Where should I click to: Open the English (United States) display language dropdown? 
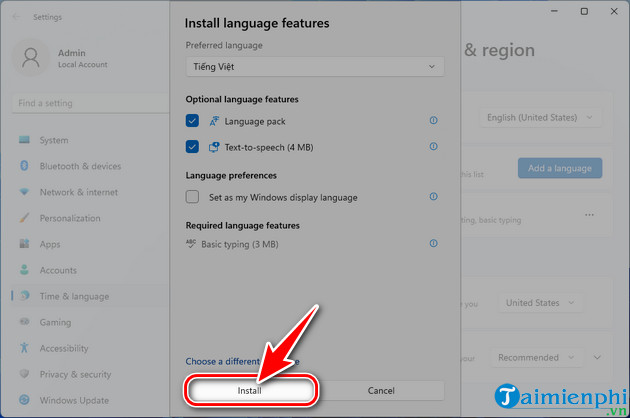click(x=540, y=118)
